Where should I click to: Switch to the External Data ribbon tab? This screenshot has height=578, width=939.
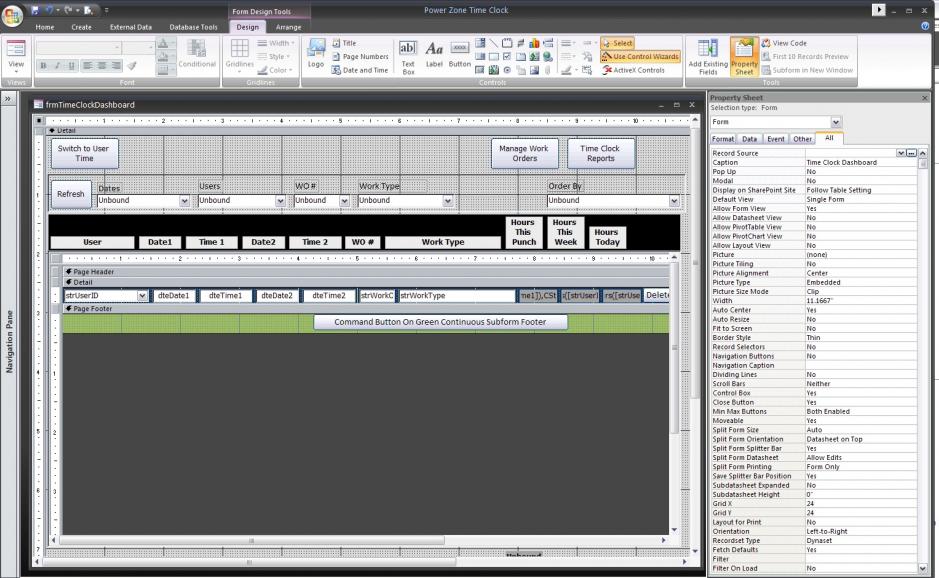131,27
